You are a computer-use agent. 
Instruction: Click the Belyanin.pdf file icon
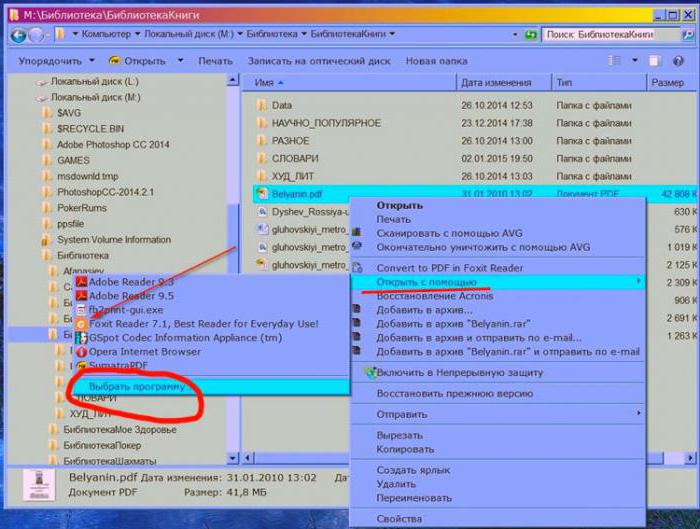click(x=260, y=194)
